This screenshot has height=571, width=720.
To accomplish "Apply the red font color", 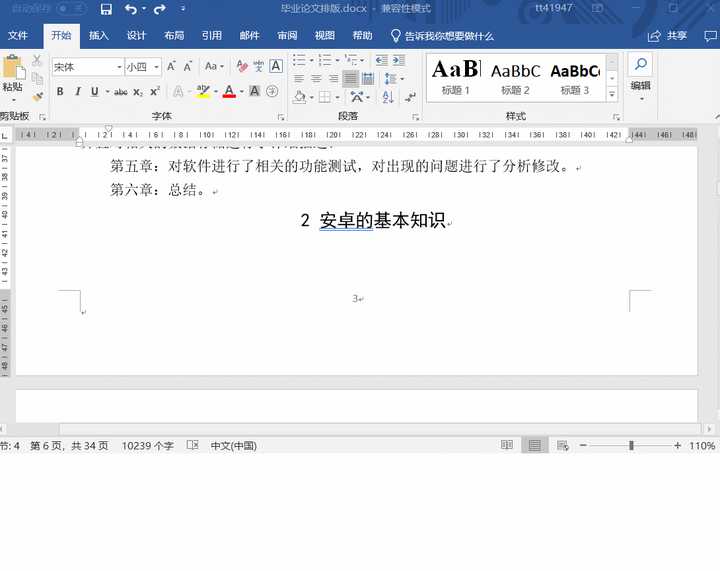I will [x=229, y=91].
